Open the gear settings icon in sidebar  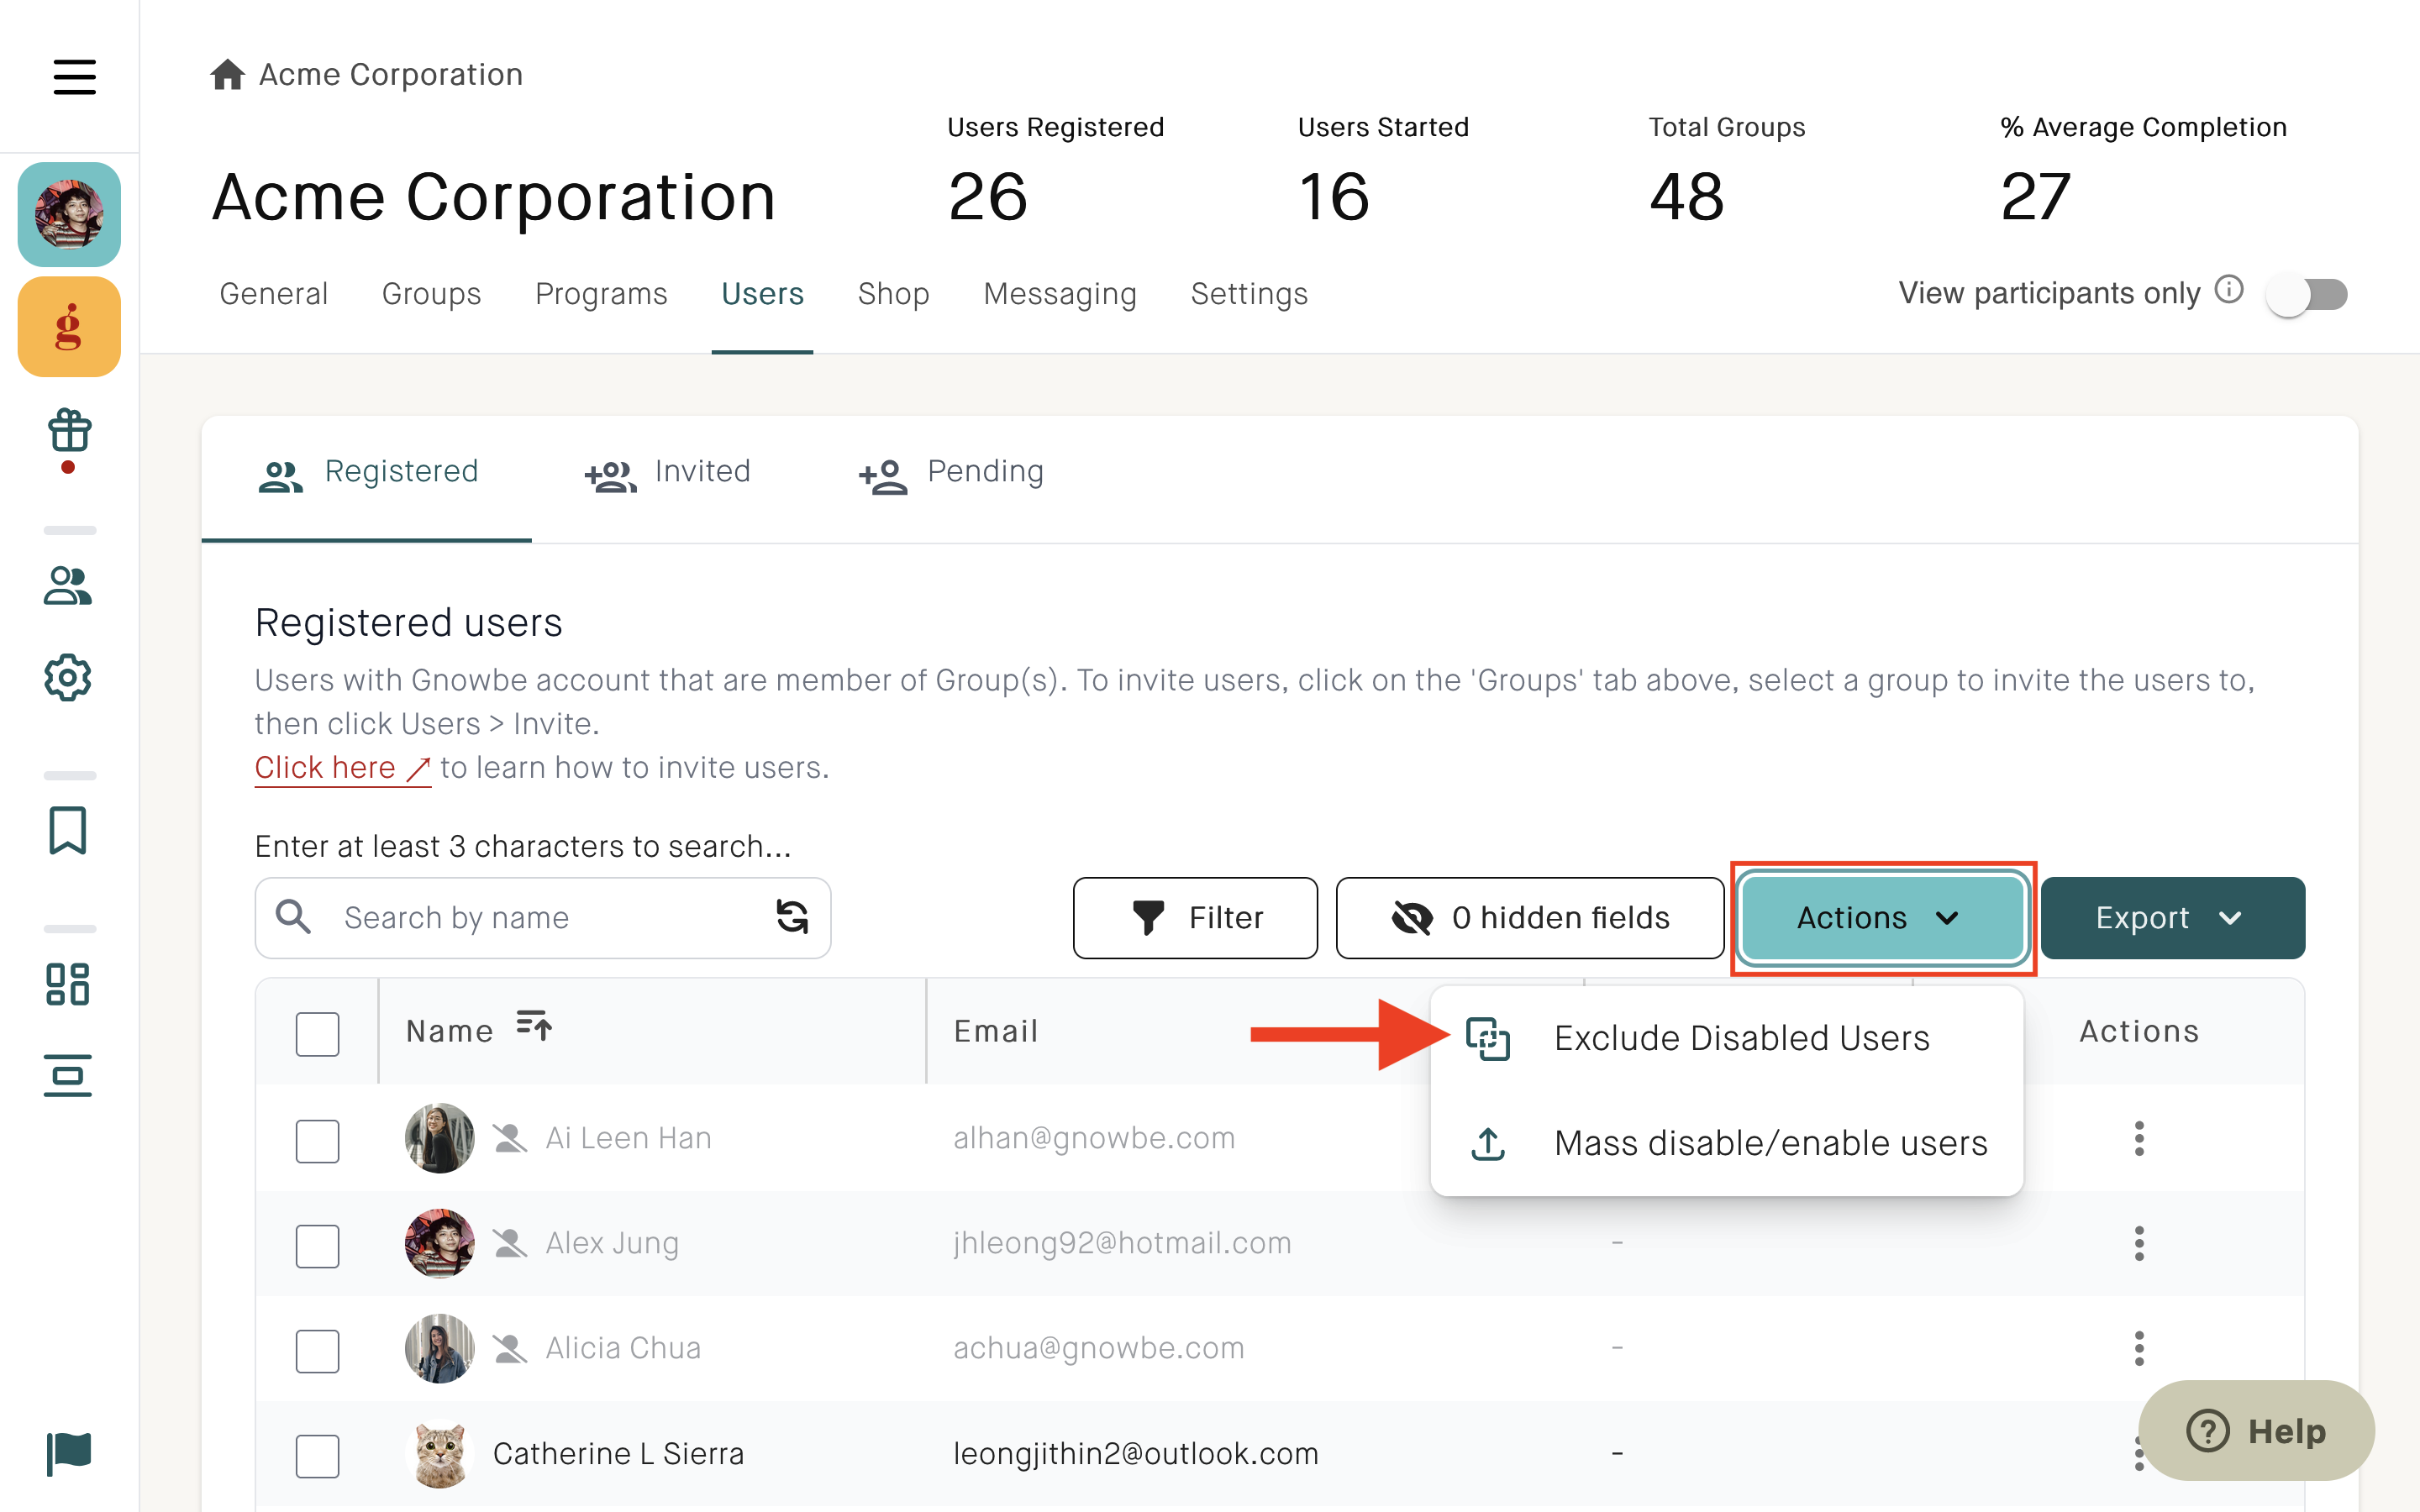point(68,678)
